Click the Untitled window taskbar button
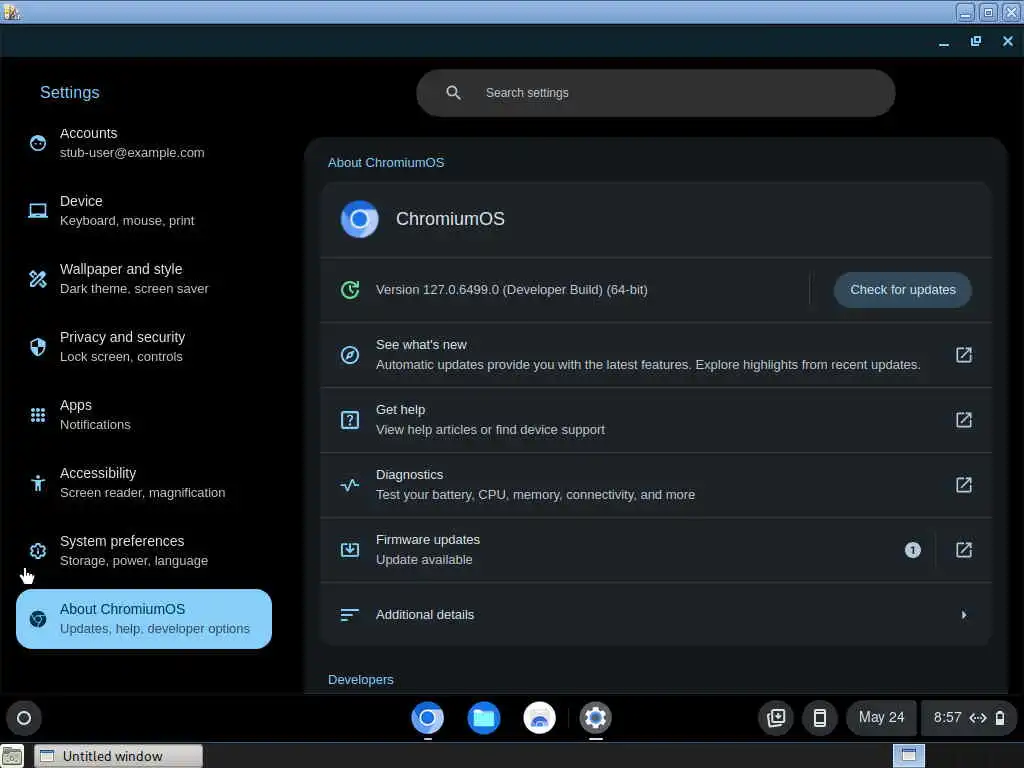 coord(118,756)
